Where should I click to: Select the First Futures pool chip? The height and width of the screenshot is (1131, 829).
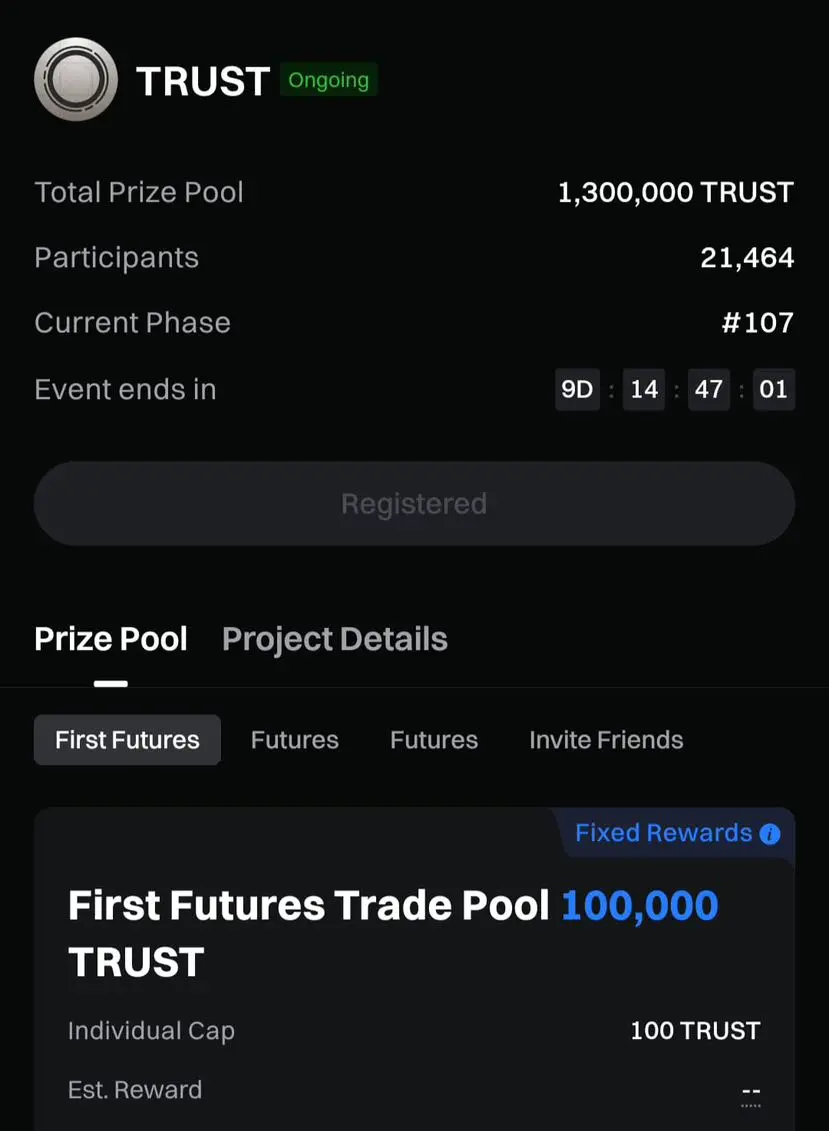click(x=127, y=740)
